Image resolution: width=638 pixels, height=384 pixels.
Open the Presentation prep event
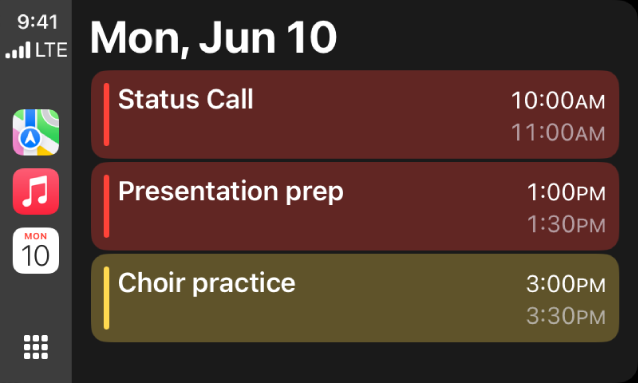tap(355, 206)
